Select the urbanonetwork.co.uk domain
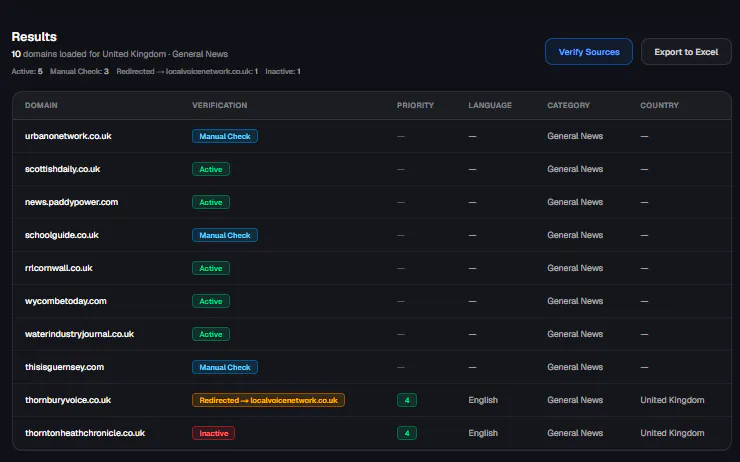Image resolution: width=740 pixels, height=462 pixels. point(68,136)
